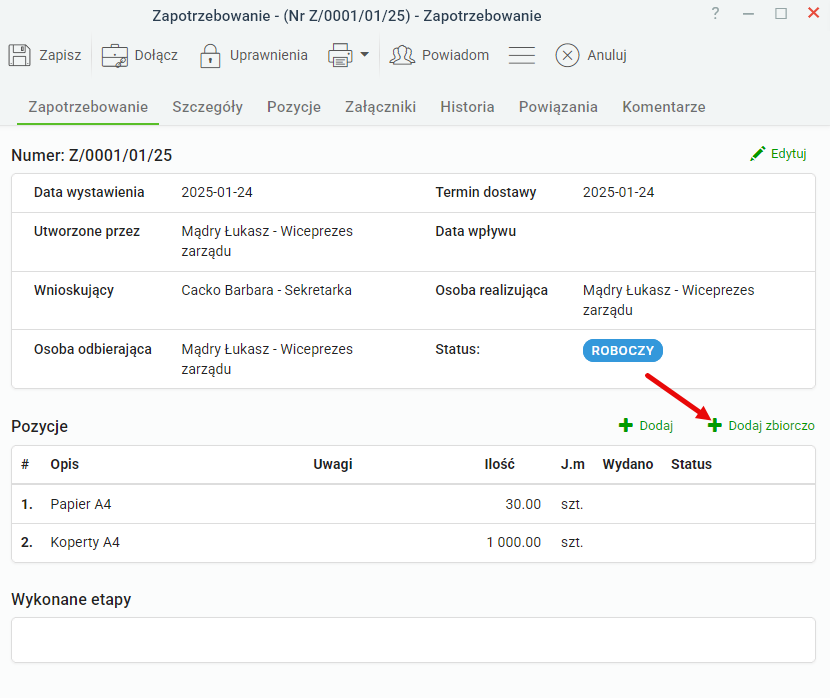Click the Dołącz label
Viewport: 830px width, 698px height.
(156, 55)
